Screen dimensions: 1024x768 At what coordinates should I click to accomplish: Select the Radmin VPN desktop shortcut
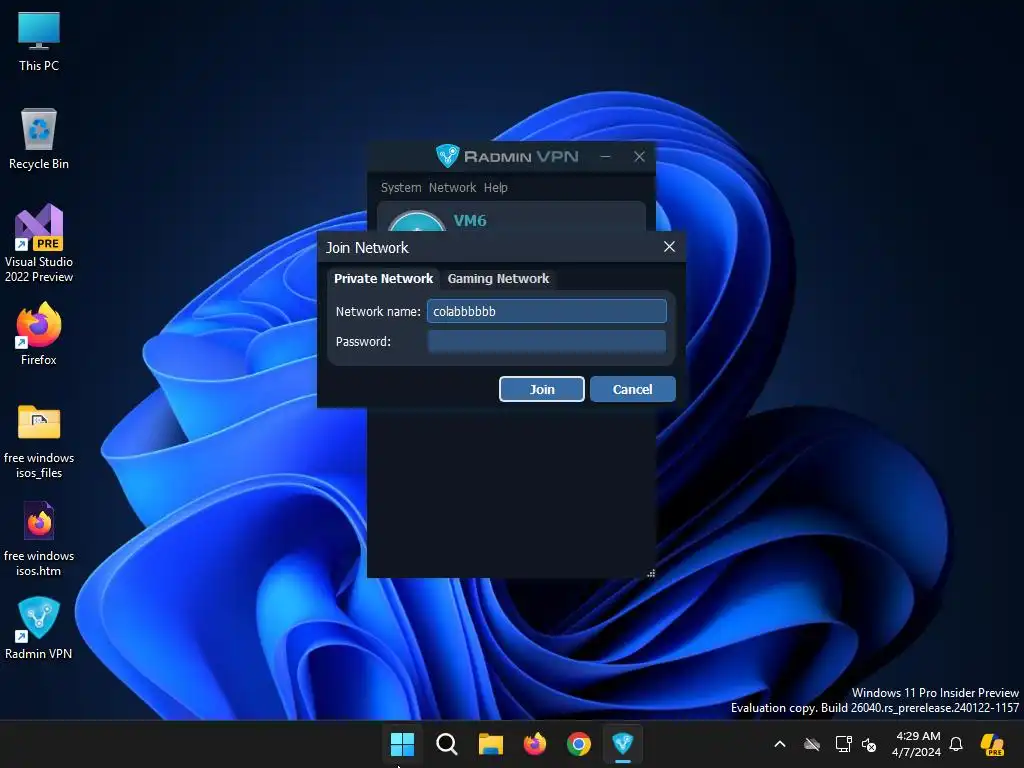point(39,628)
